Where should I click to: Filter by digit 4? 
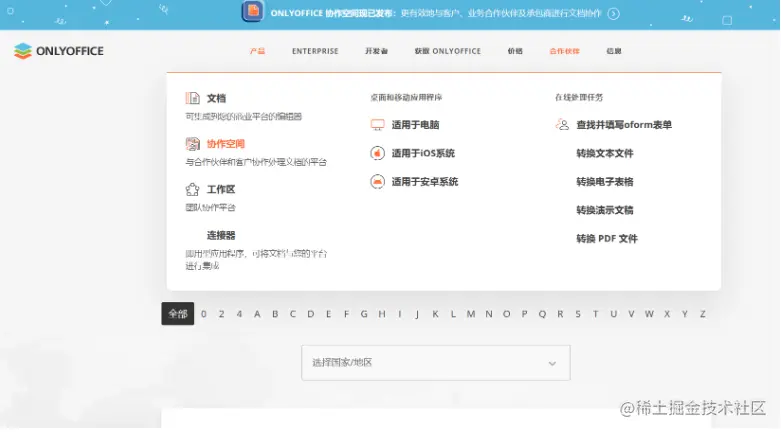point(240,314)
